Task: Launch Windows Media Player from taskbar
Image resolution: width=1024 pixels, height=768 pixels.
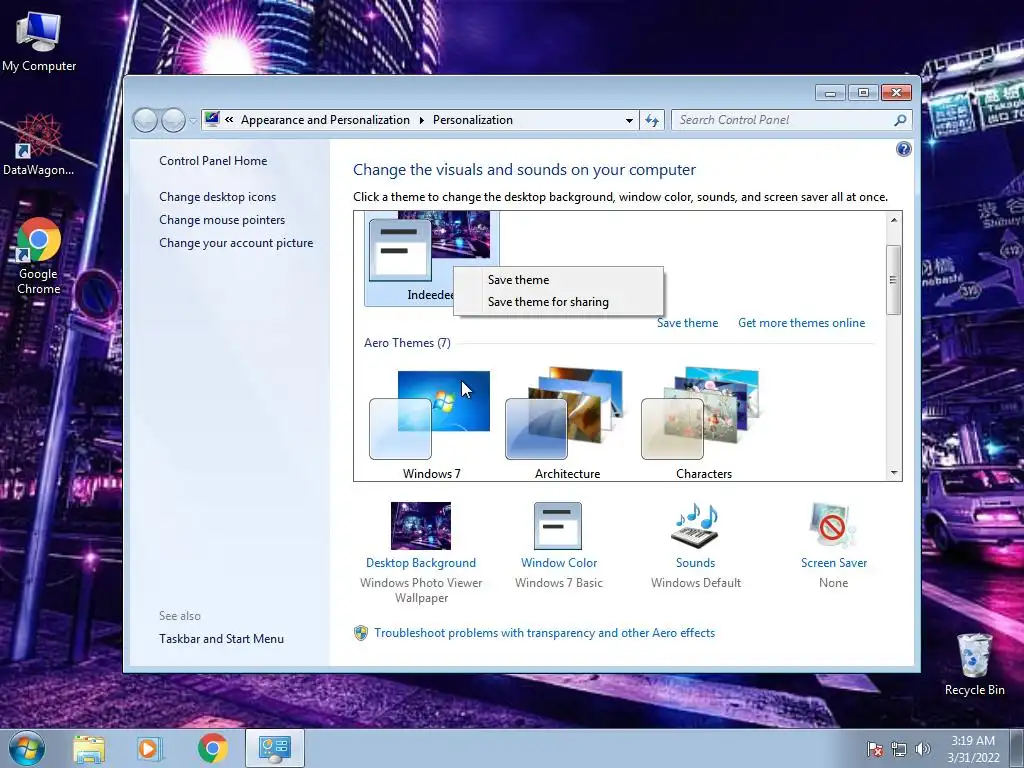Action: pyautogui.click(x=150, y=749)
